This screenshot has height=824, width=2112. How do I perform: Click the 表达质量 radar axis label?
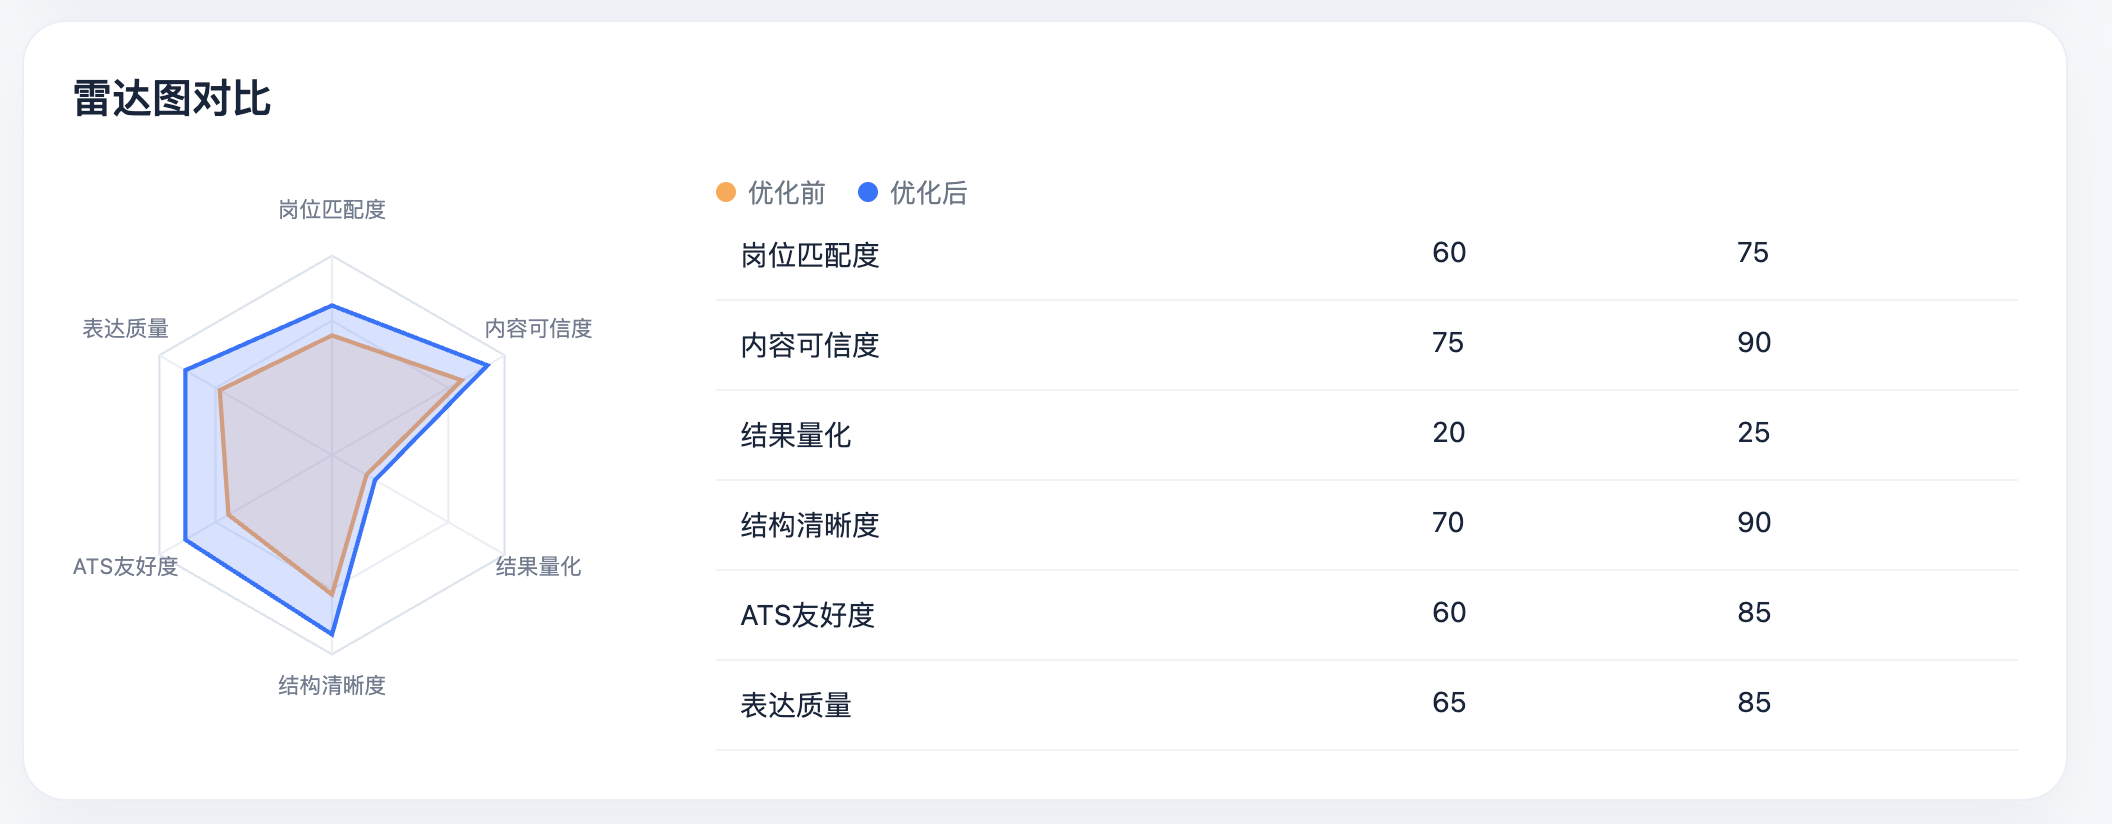pos(126,328)
